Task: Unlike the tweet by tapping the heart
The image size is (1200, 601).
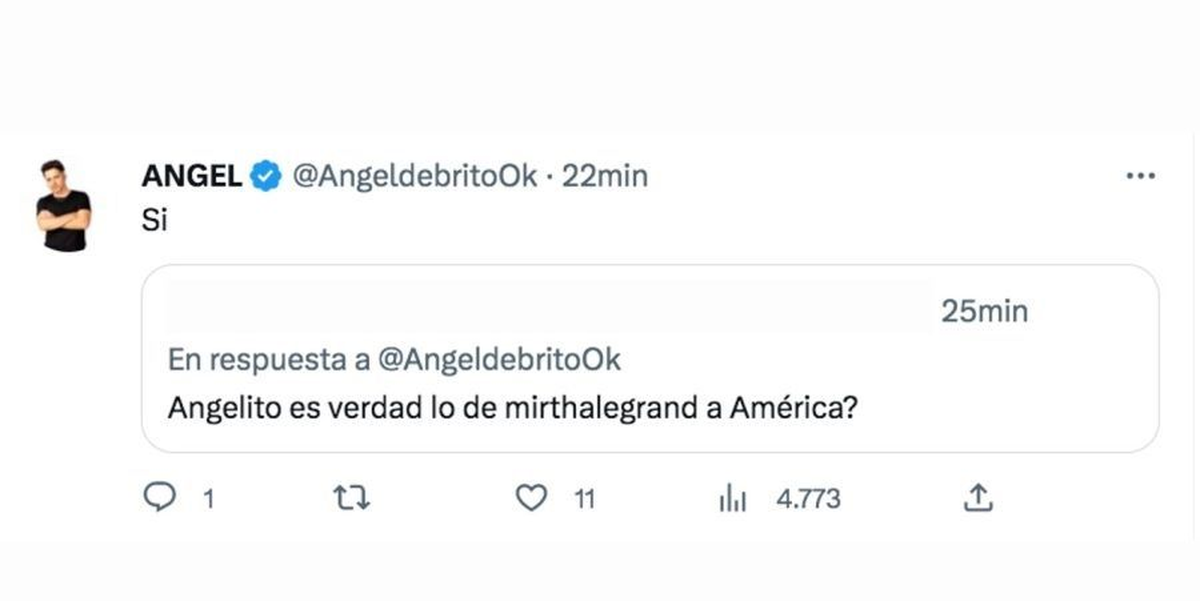Action: pyautogui.click(x=533, y=497)
